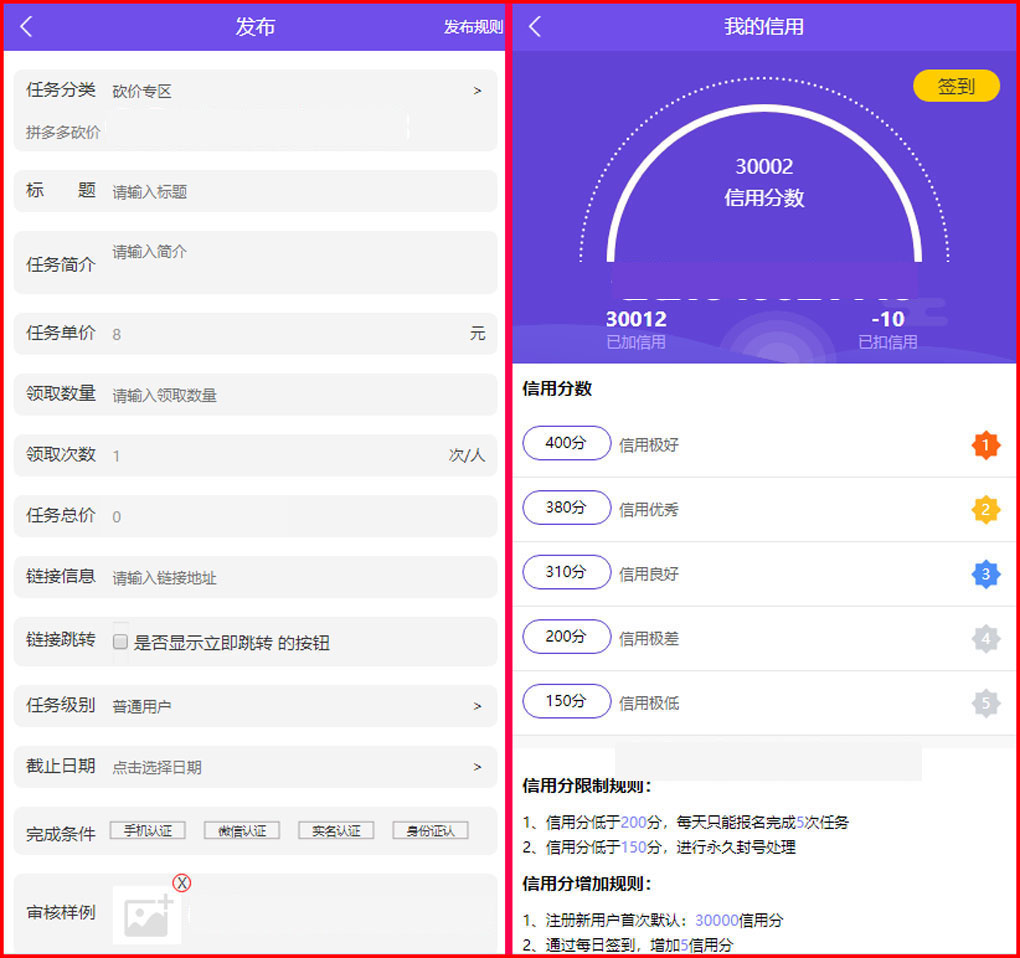Screen dimensions: 1020x958
Task: Select the 实名认证 verification option
Action: 336,830
